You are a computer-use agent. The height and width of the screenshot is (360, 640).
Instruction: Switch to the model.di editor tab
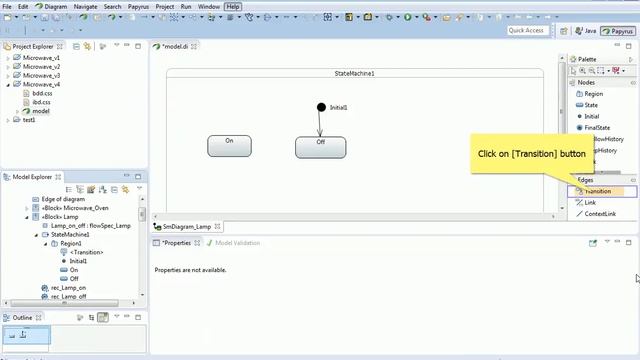click(175, 47)
